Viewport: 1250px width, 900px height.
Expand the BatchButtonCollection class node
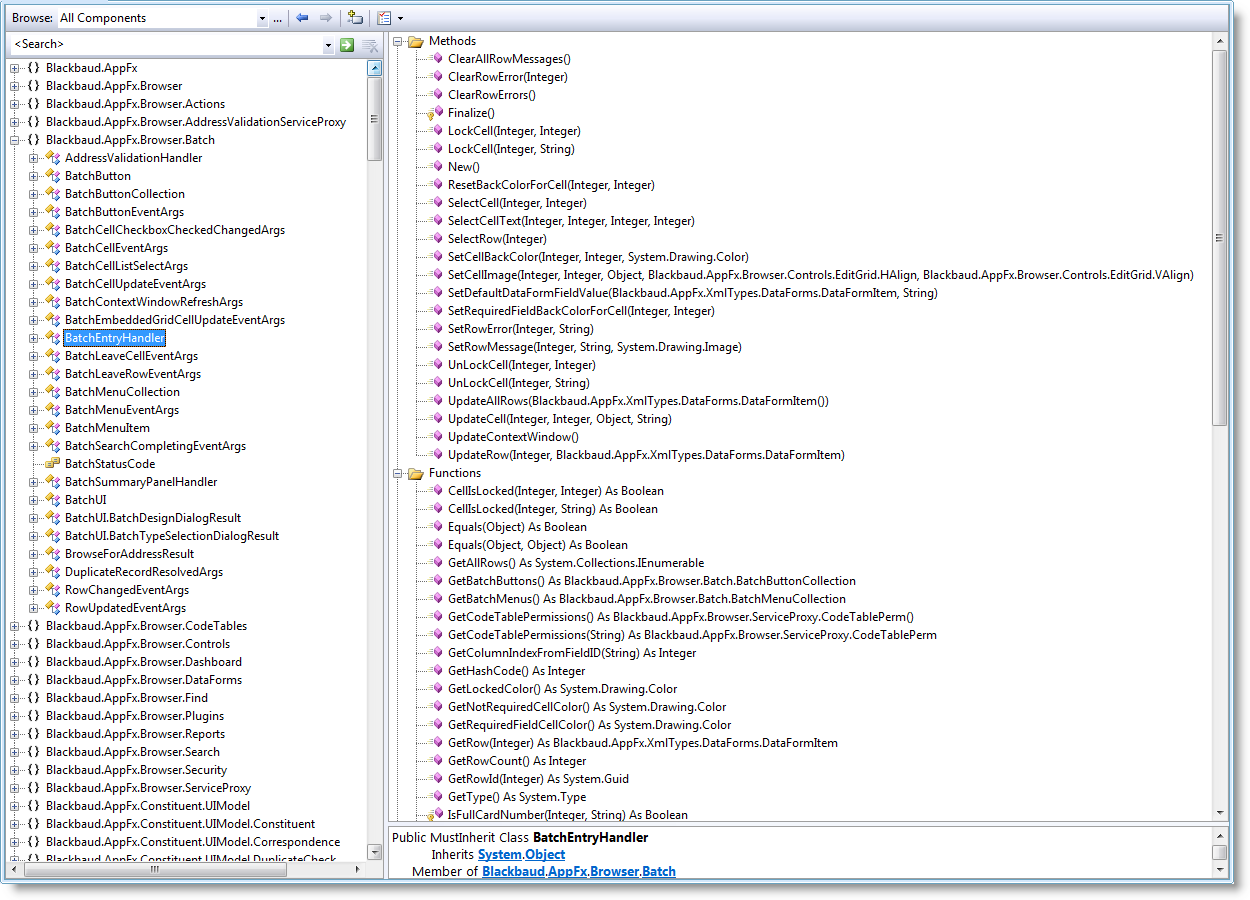(34, 194)
